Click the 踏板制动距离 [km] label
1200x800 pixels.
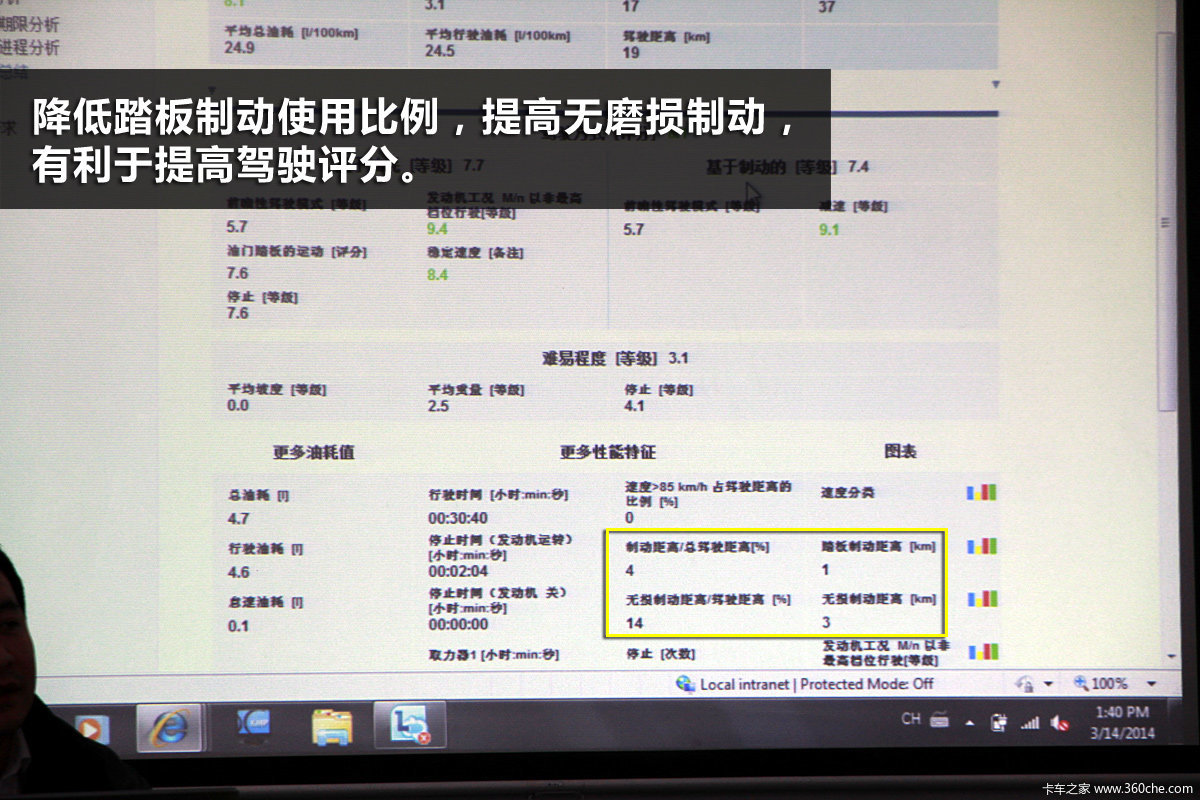tap(878, 546)
